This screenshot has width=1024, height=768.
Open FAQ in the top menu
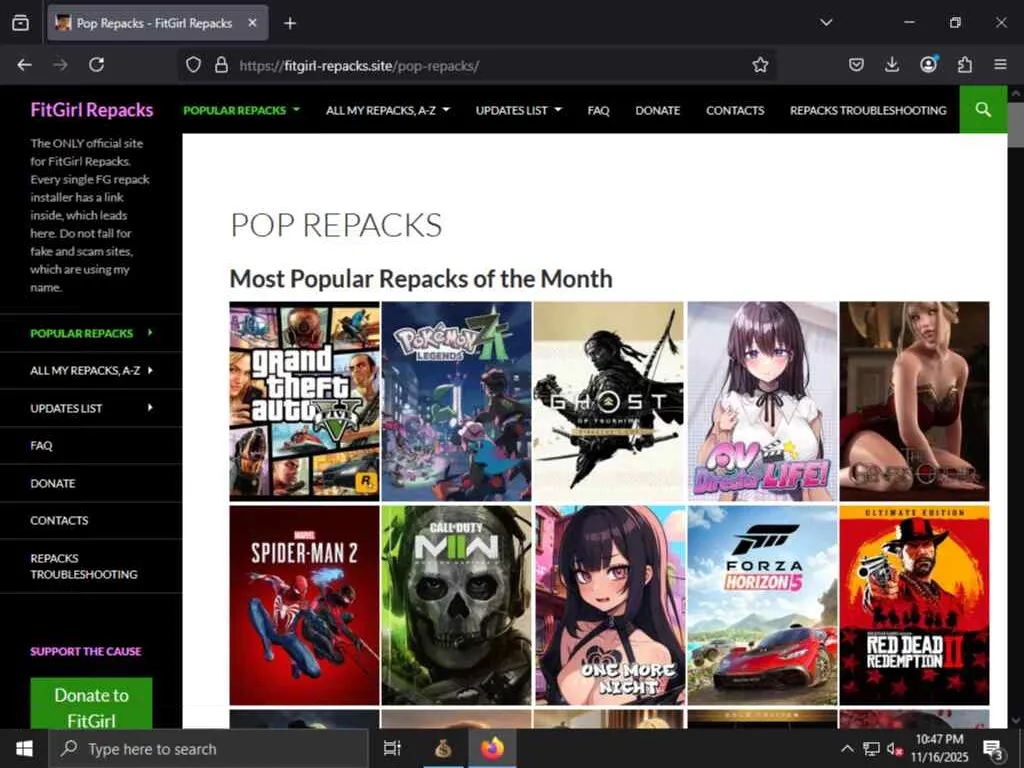coord(598,110)
